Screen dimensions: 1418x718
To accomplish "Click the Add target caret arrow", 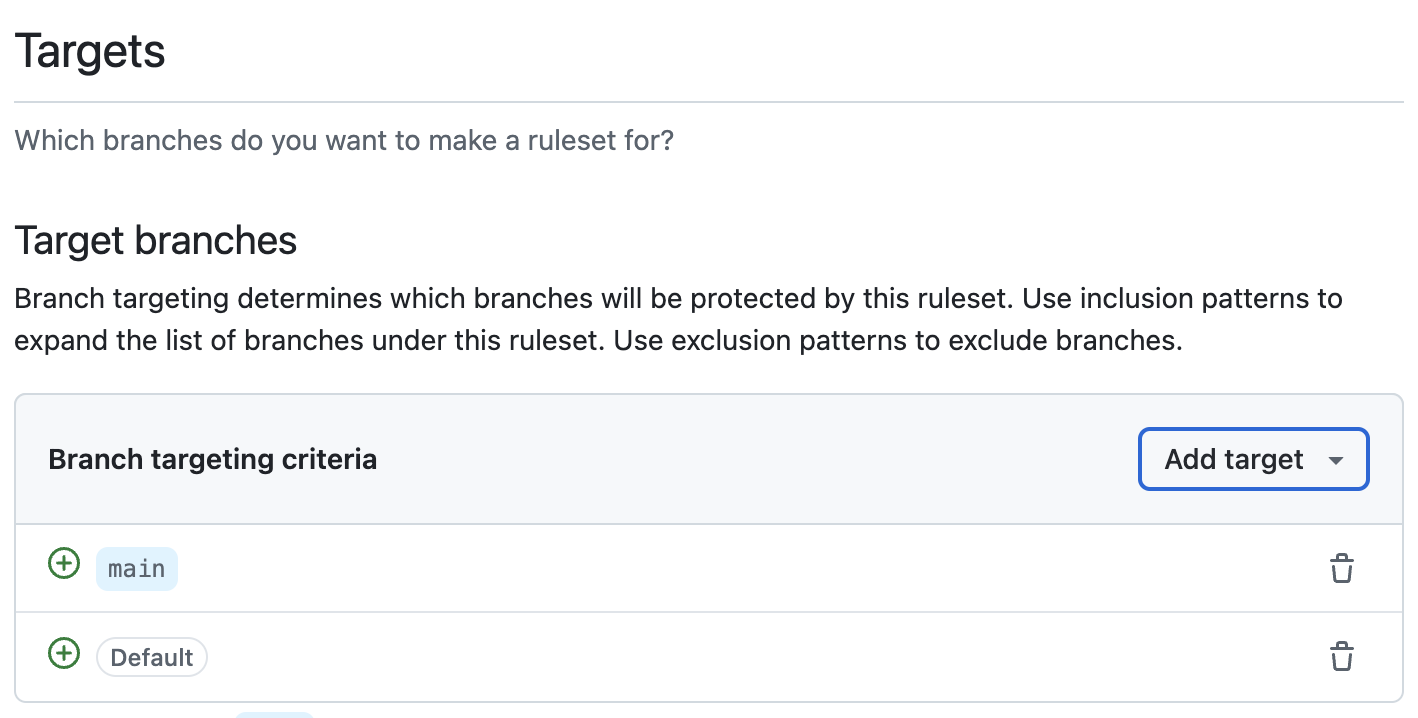I will tap(1335, 461).
